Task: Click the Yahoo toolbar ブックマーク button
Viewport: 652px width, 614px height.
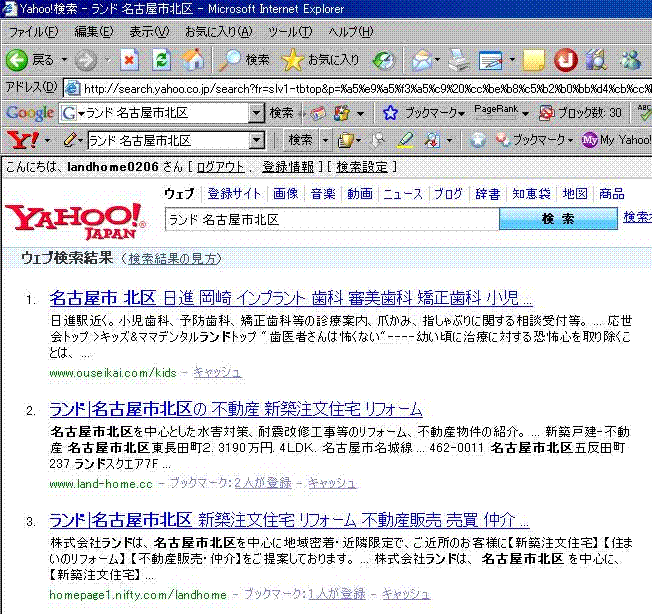Action: click(x=534, y=140)
